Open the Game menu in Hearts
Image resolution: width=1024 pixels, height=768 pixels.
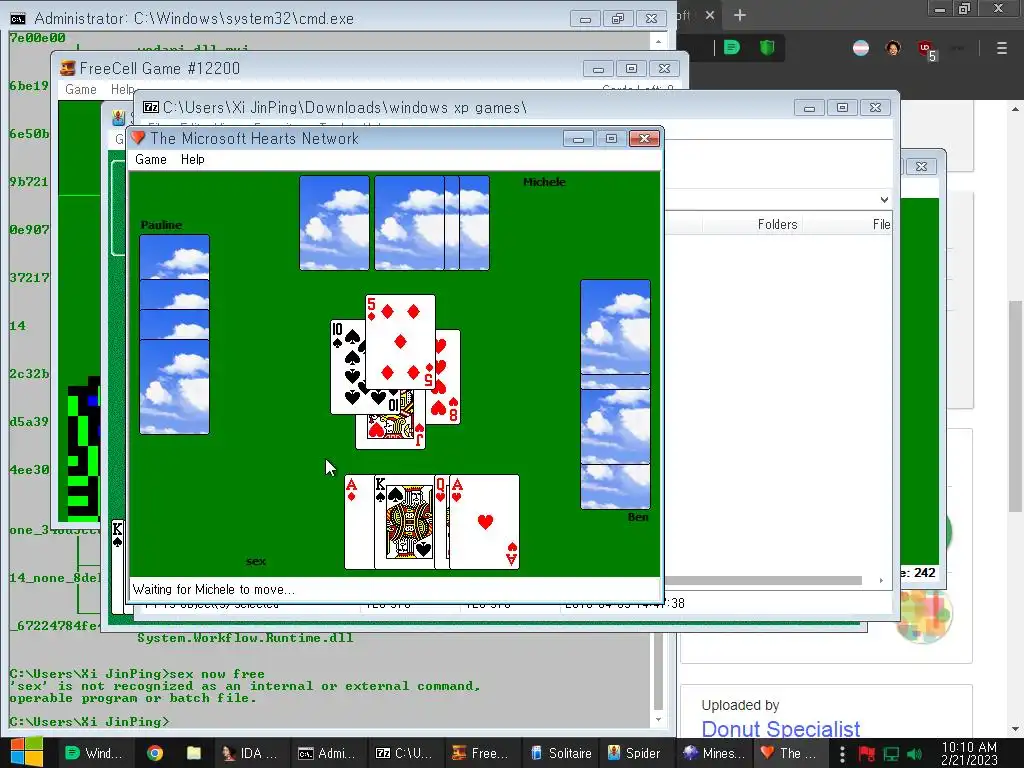151,159
